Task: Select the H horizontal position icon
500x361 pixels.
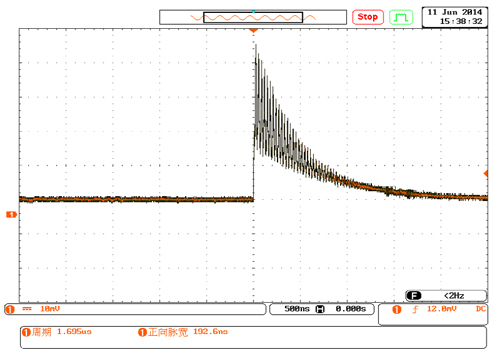Action: pos(320,309)
